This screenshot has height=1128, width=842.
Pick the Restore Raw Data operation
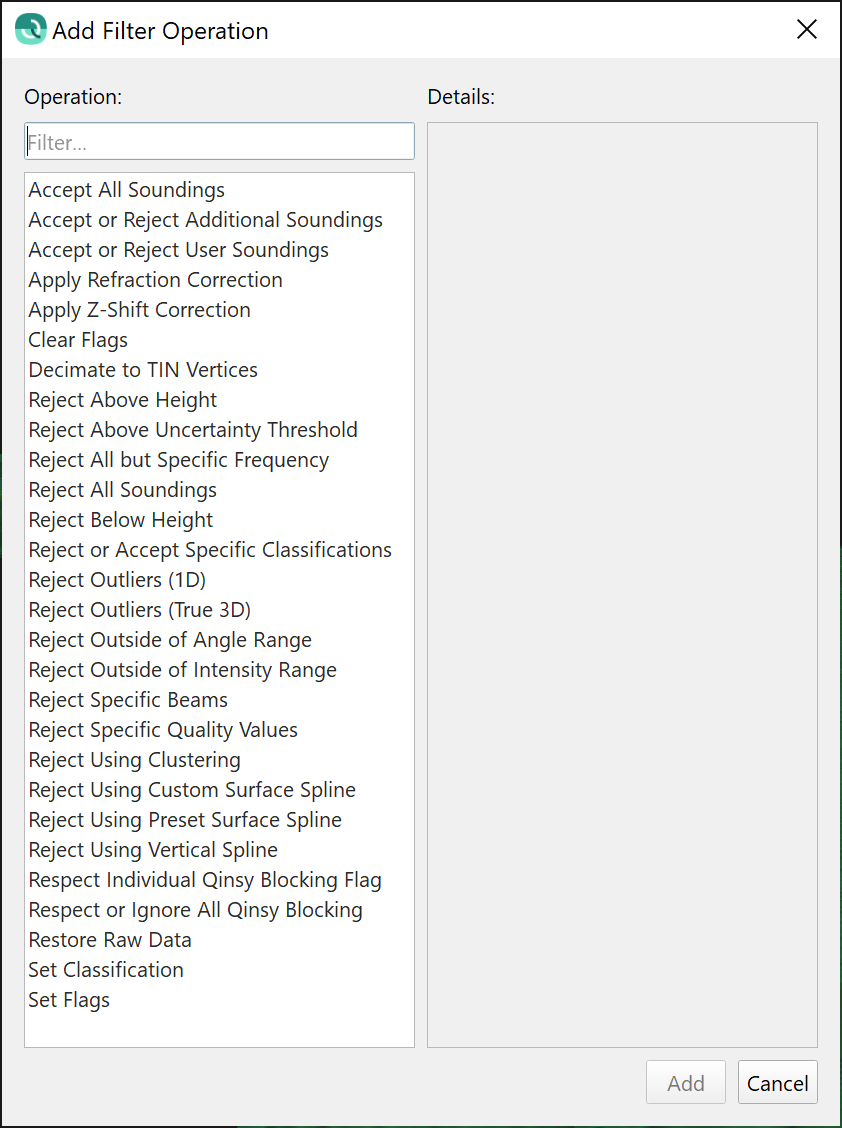click(x=110, y=940)
